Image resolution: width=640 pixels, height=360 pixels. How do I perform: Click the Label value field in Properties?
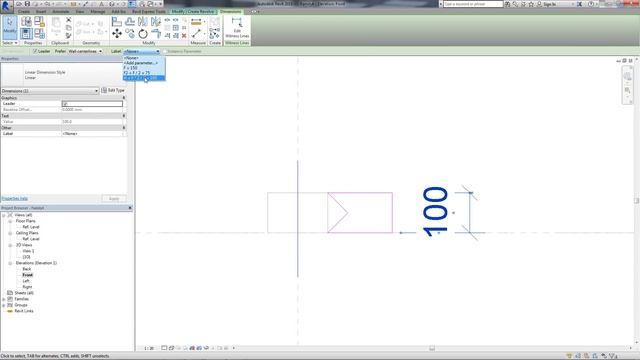[x=92, y=134]
